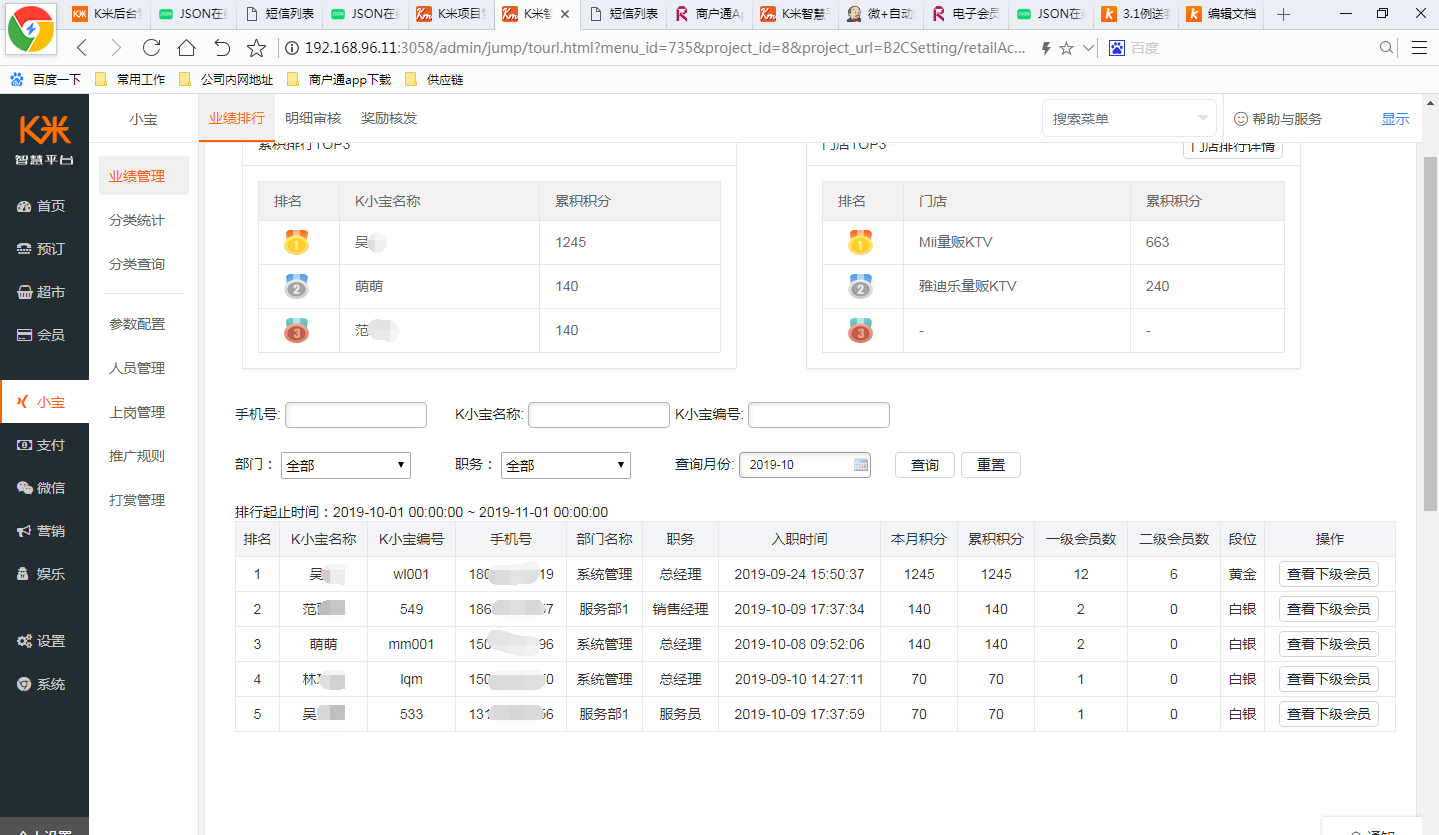The image size is (1439, 835).
Task: Open the 系统 system item in sidebar
Action: point(44,684)
